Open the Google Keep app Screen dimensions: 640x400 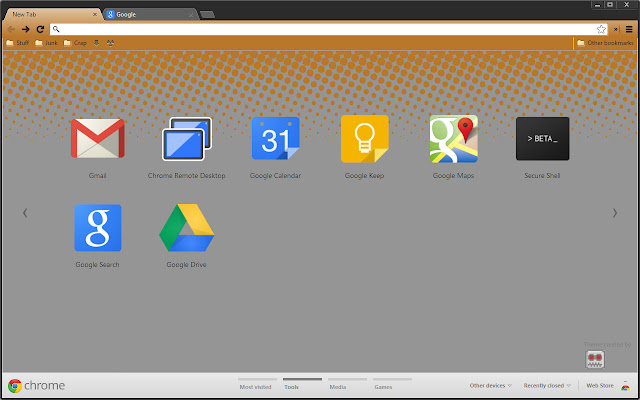[364, 139]
